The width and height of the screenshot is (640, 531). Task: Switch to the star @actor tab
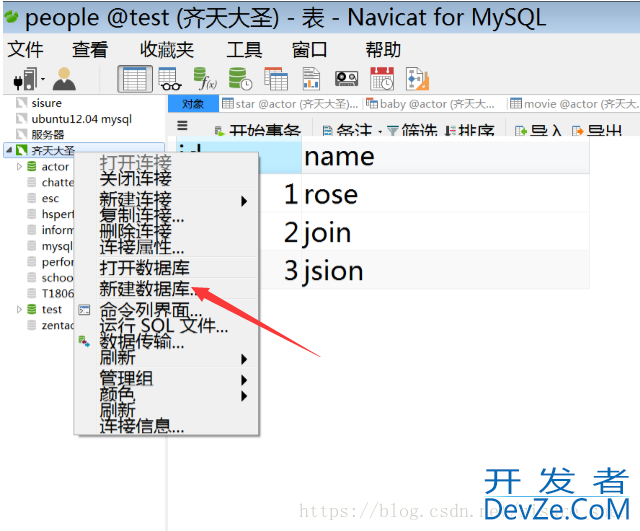(x=290, y=104)
